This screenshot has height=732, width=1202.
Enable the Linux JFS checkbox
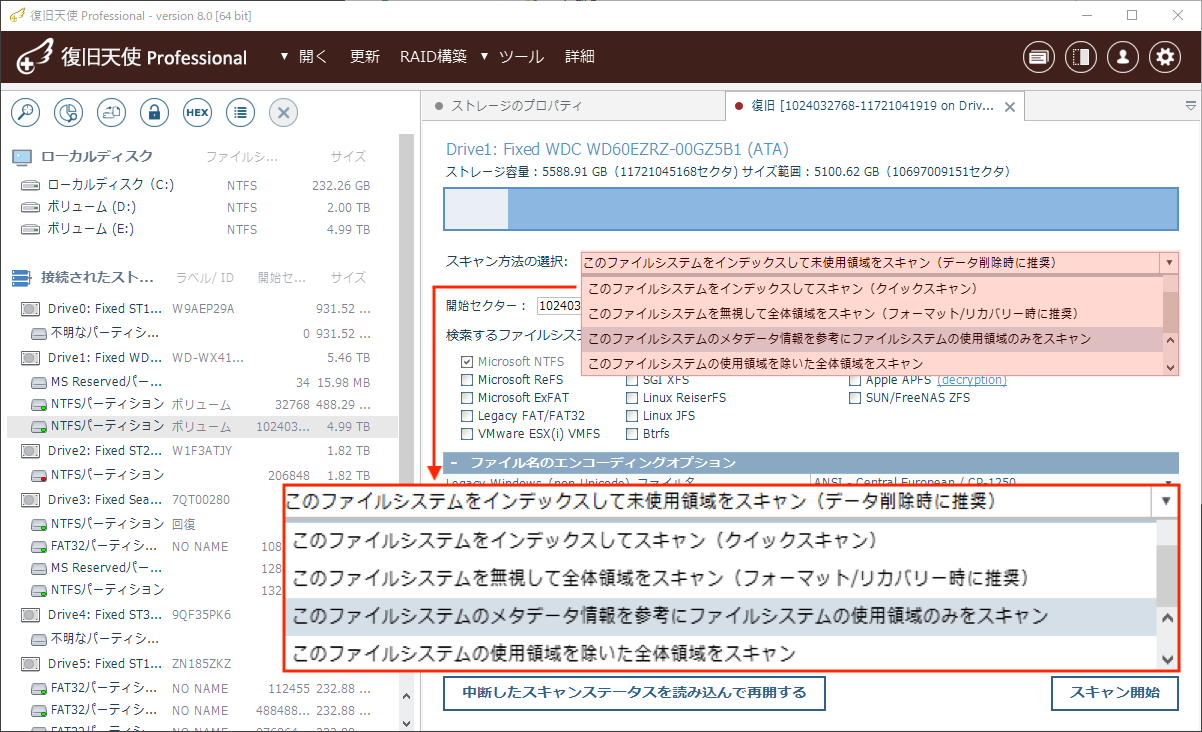(x=632, y=416)
